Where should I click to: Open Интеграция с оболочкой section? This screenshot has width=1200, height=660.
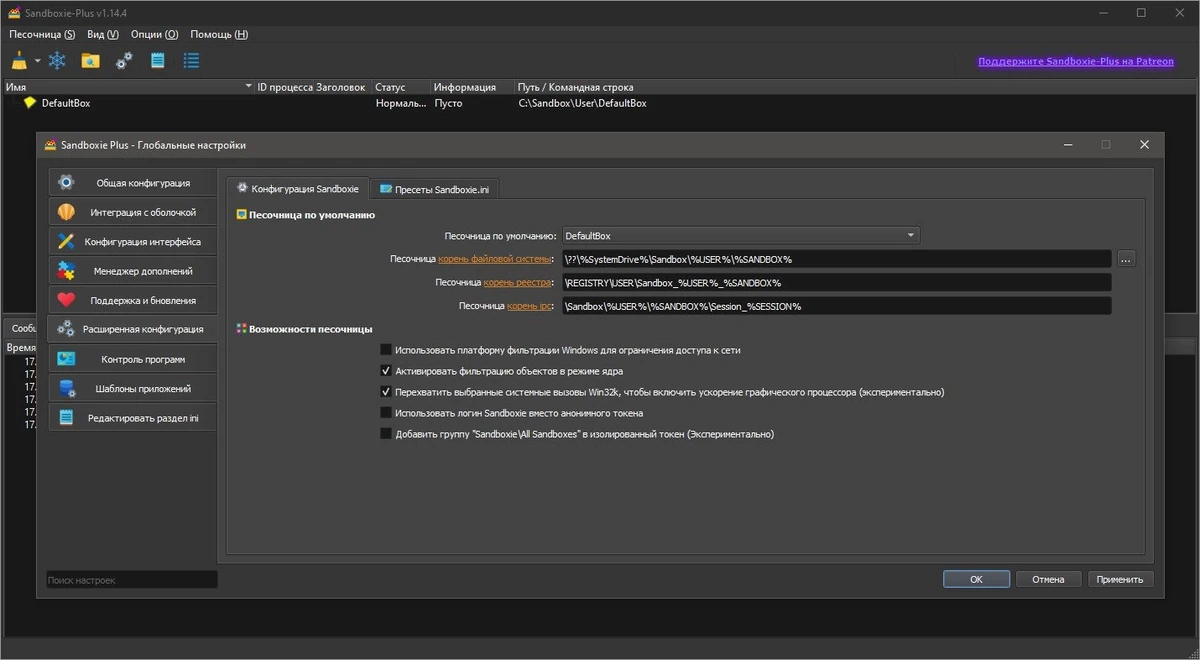click(132, 212)
